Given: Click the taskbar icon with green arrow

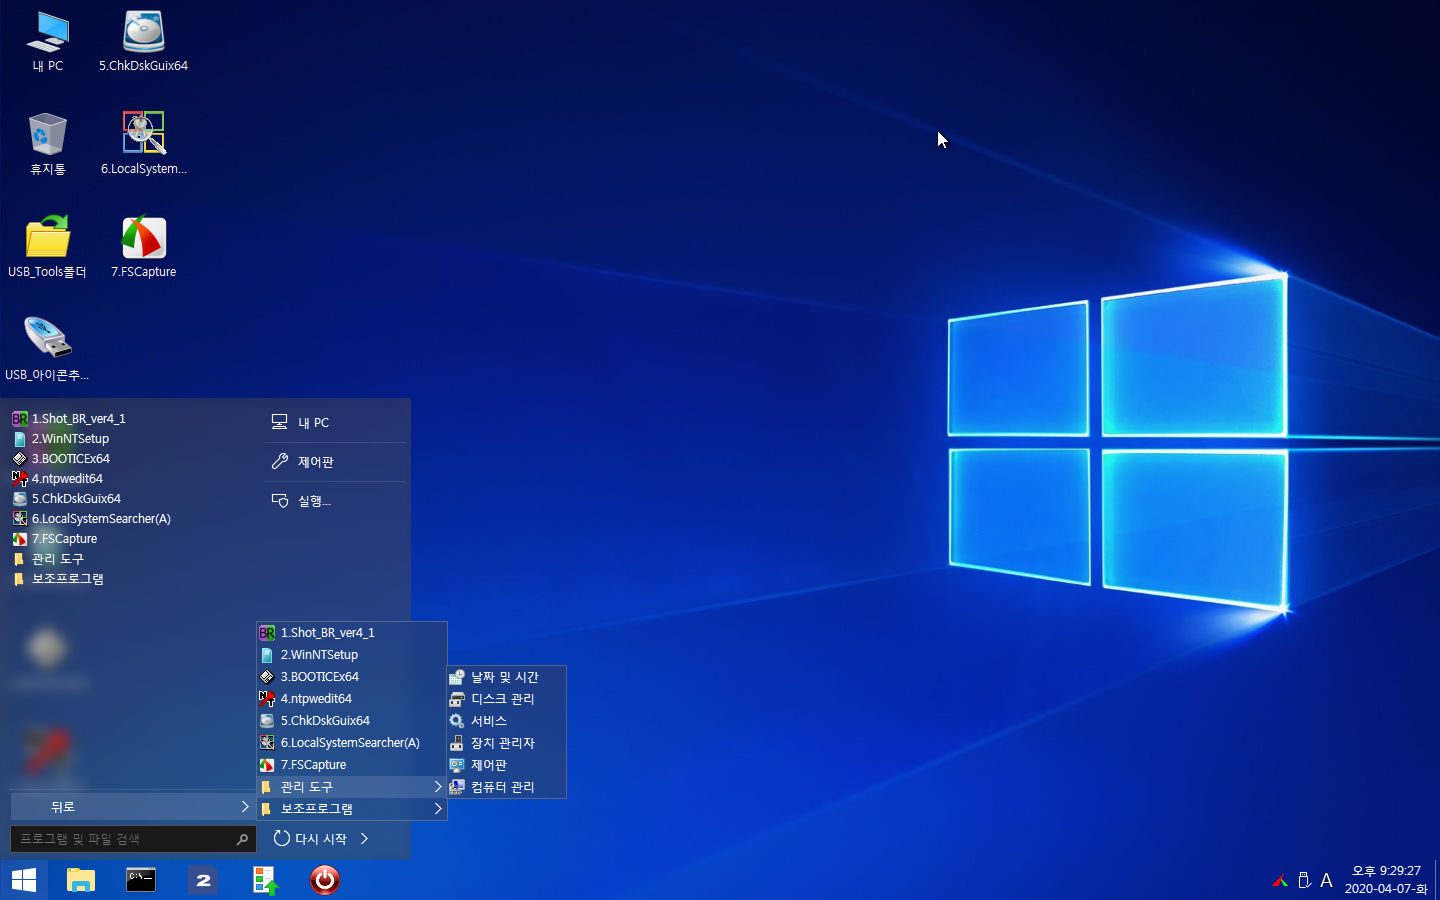Looking at the screenshot, I should click(264, 880).
